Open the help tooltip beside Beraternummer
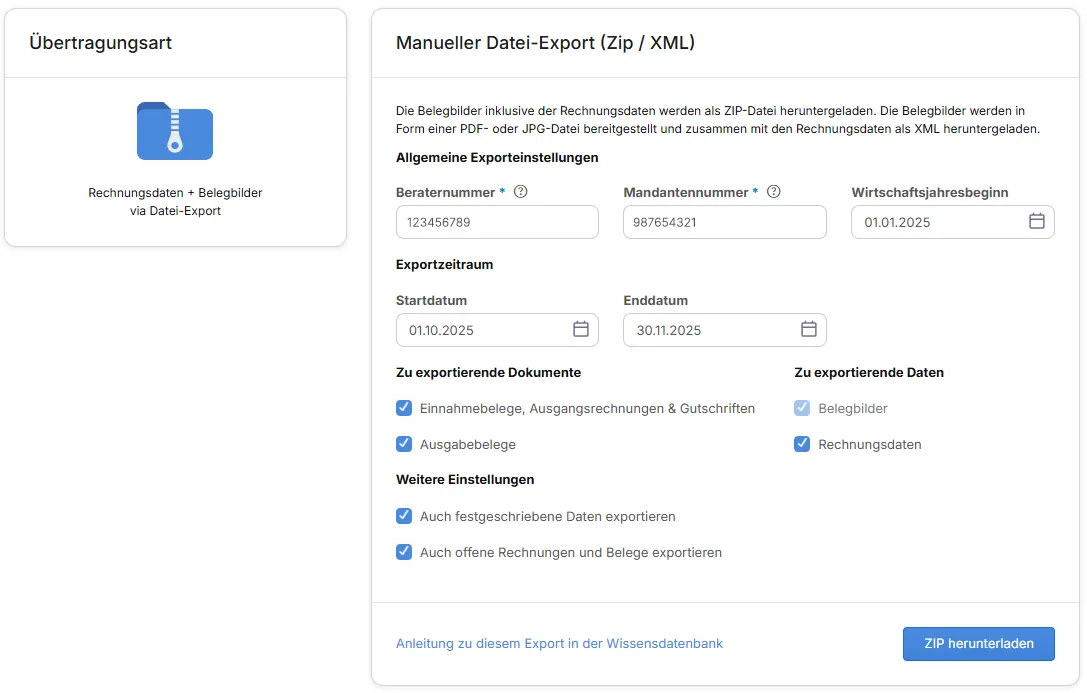The image size is (1087, 693). (520, 191)
